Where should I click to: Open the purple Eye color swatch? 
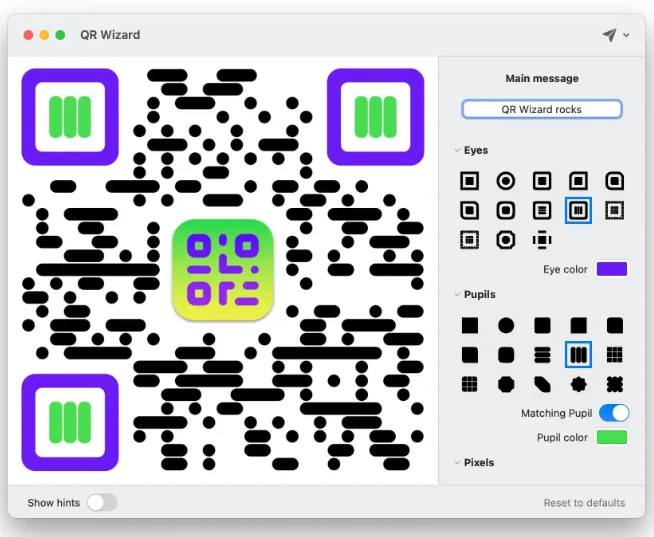[611, 269]
